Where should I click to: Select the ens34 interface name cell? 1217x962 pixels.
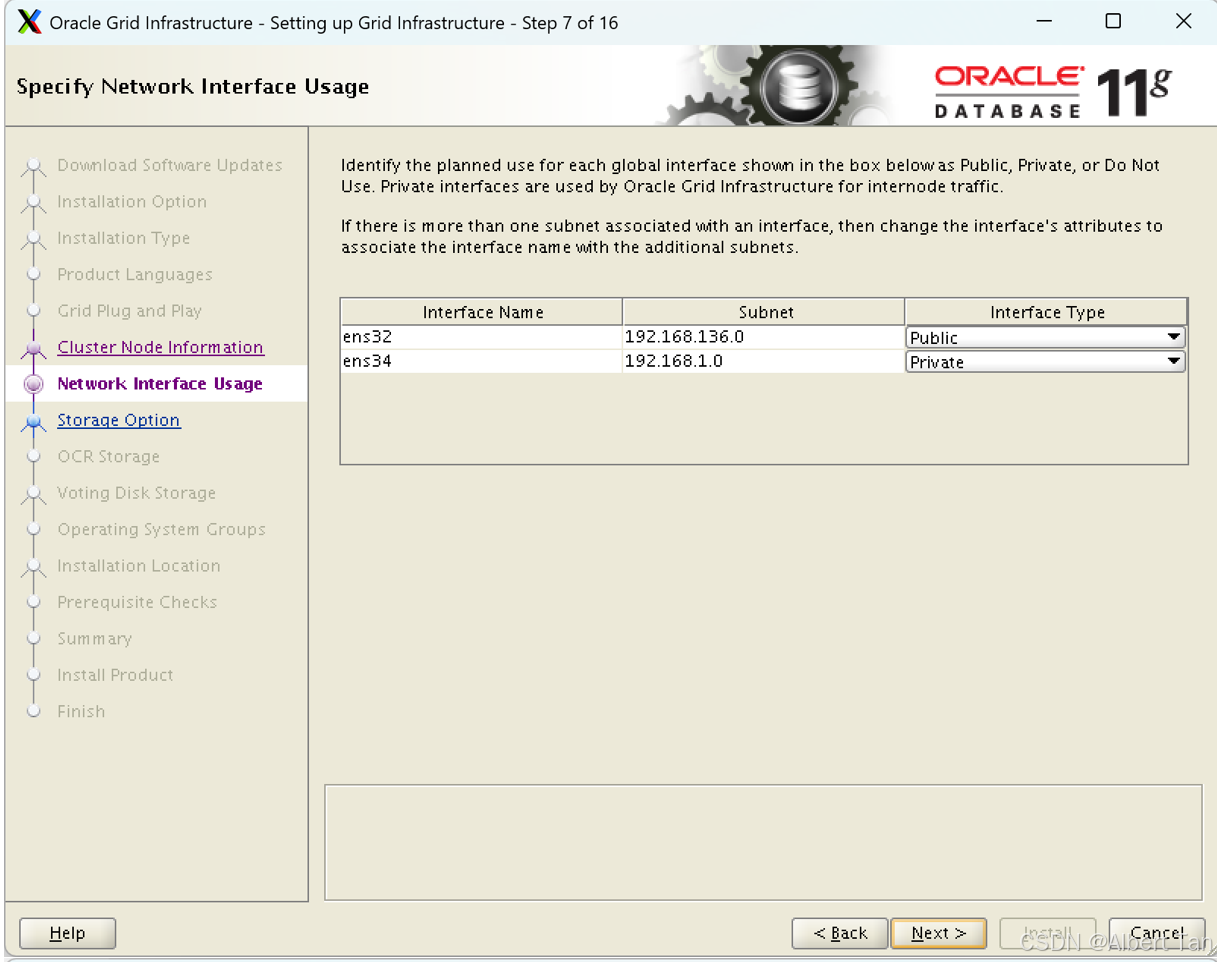(481, 361)
